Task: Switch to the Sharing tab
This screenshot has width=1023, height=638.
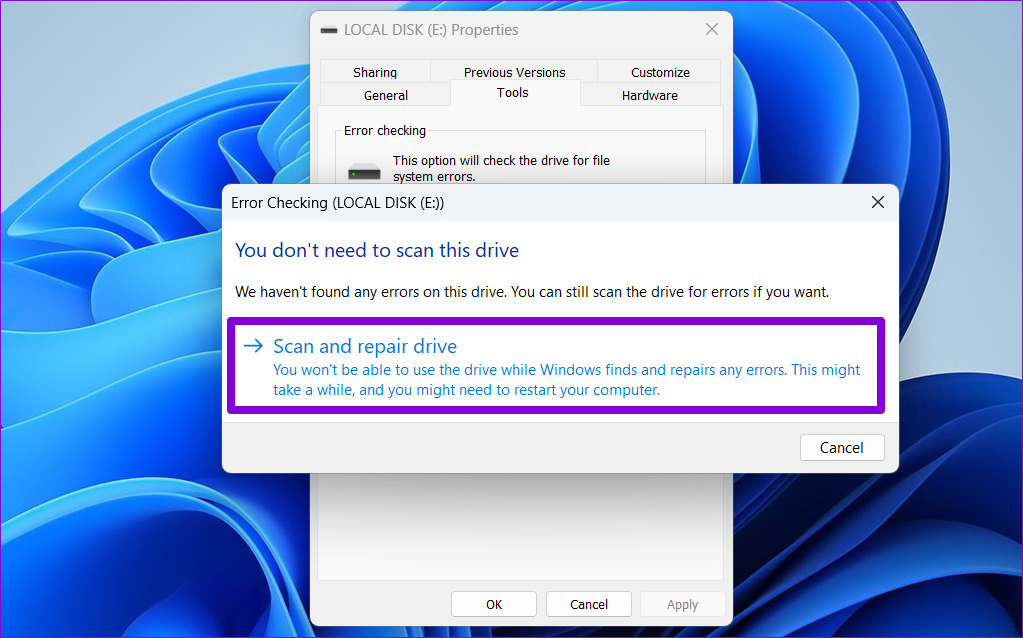Action: point(375,72)
